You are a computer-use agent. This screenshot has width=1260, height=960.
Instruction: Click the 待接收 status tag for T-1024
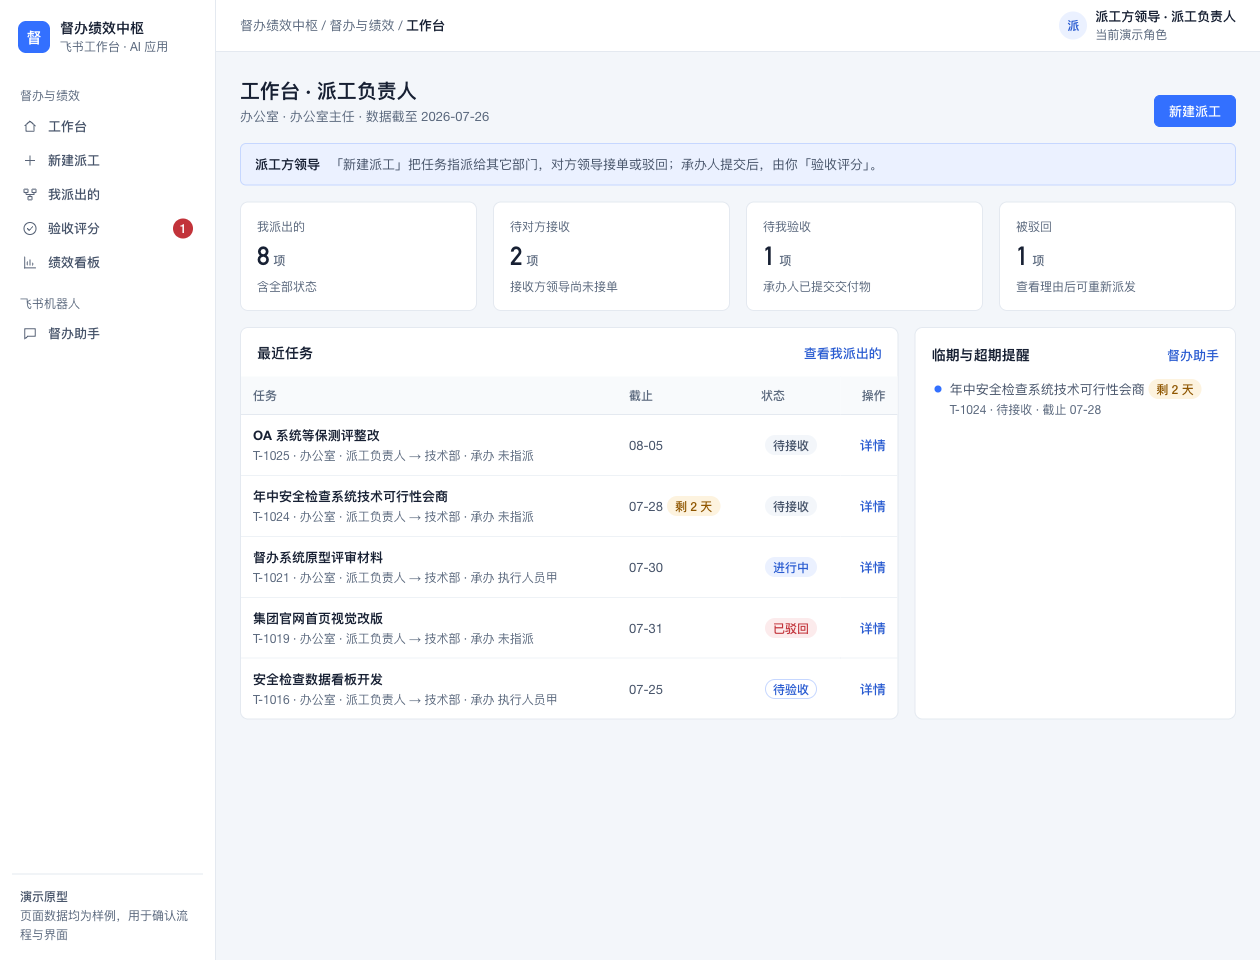[791, 507]
